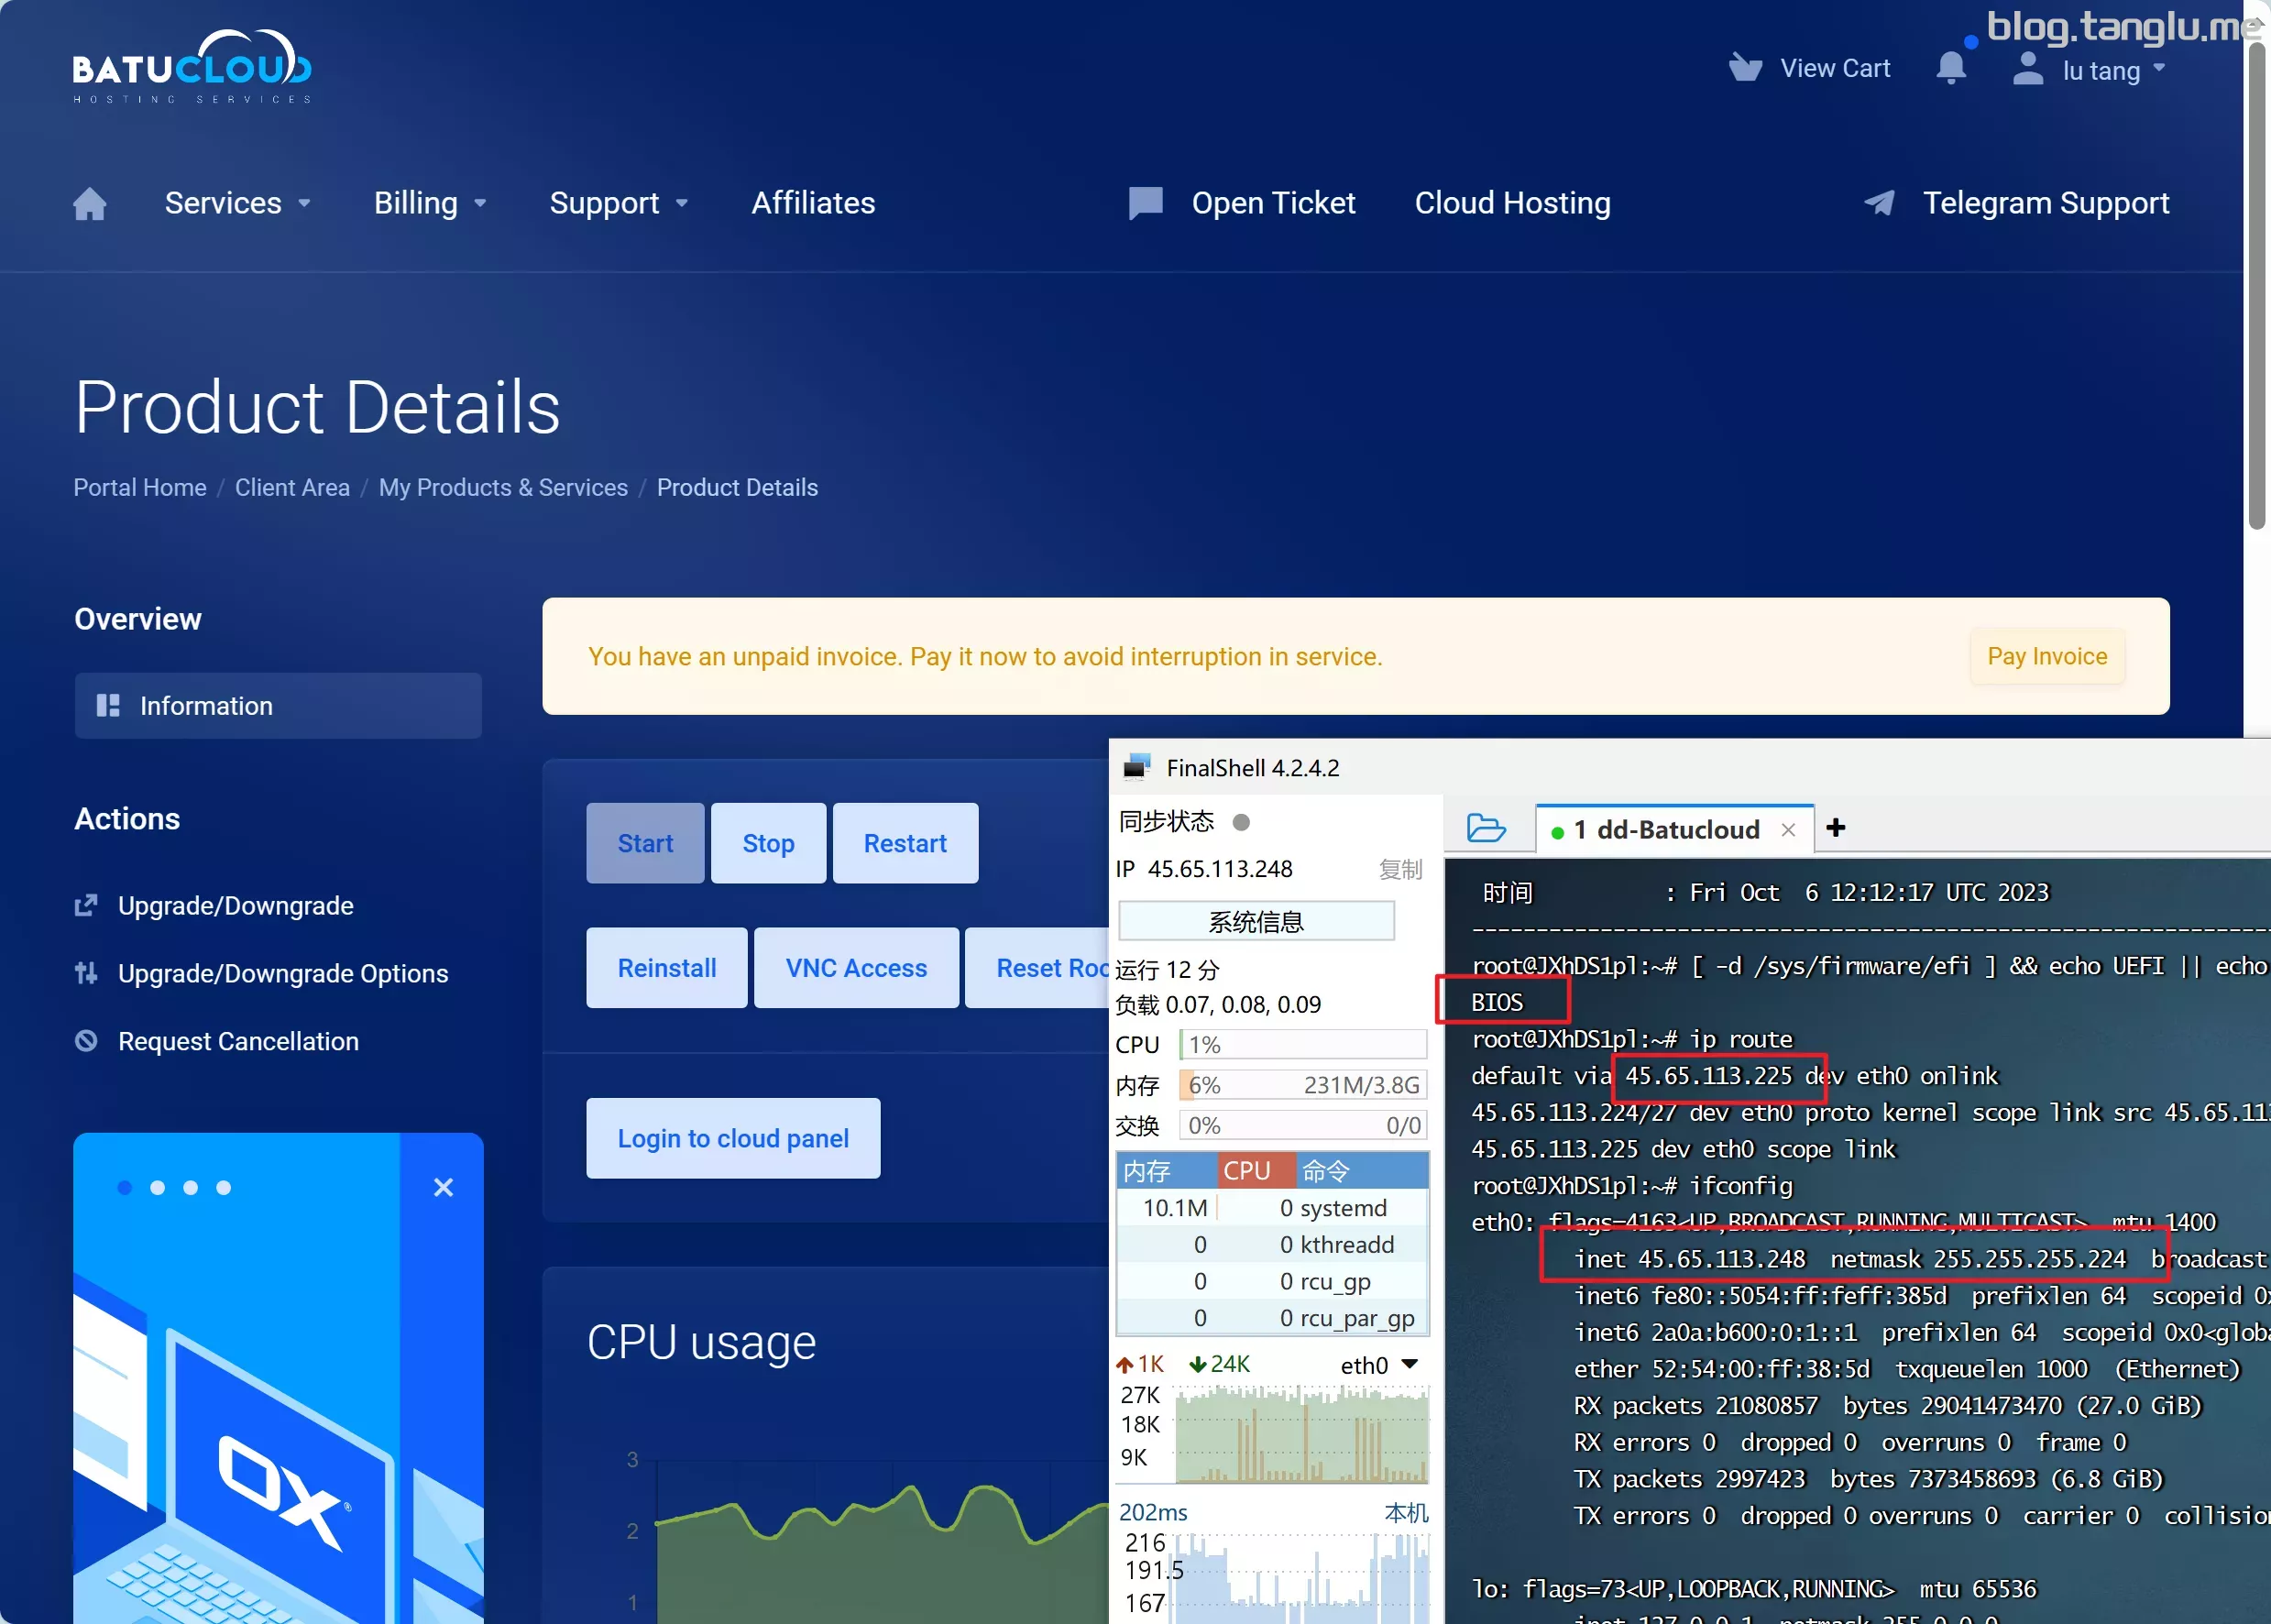Open Client Area breadcrumb link
The height and width of the screenshot is (1624, 2271).
point(292,487)
